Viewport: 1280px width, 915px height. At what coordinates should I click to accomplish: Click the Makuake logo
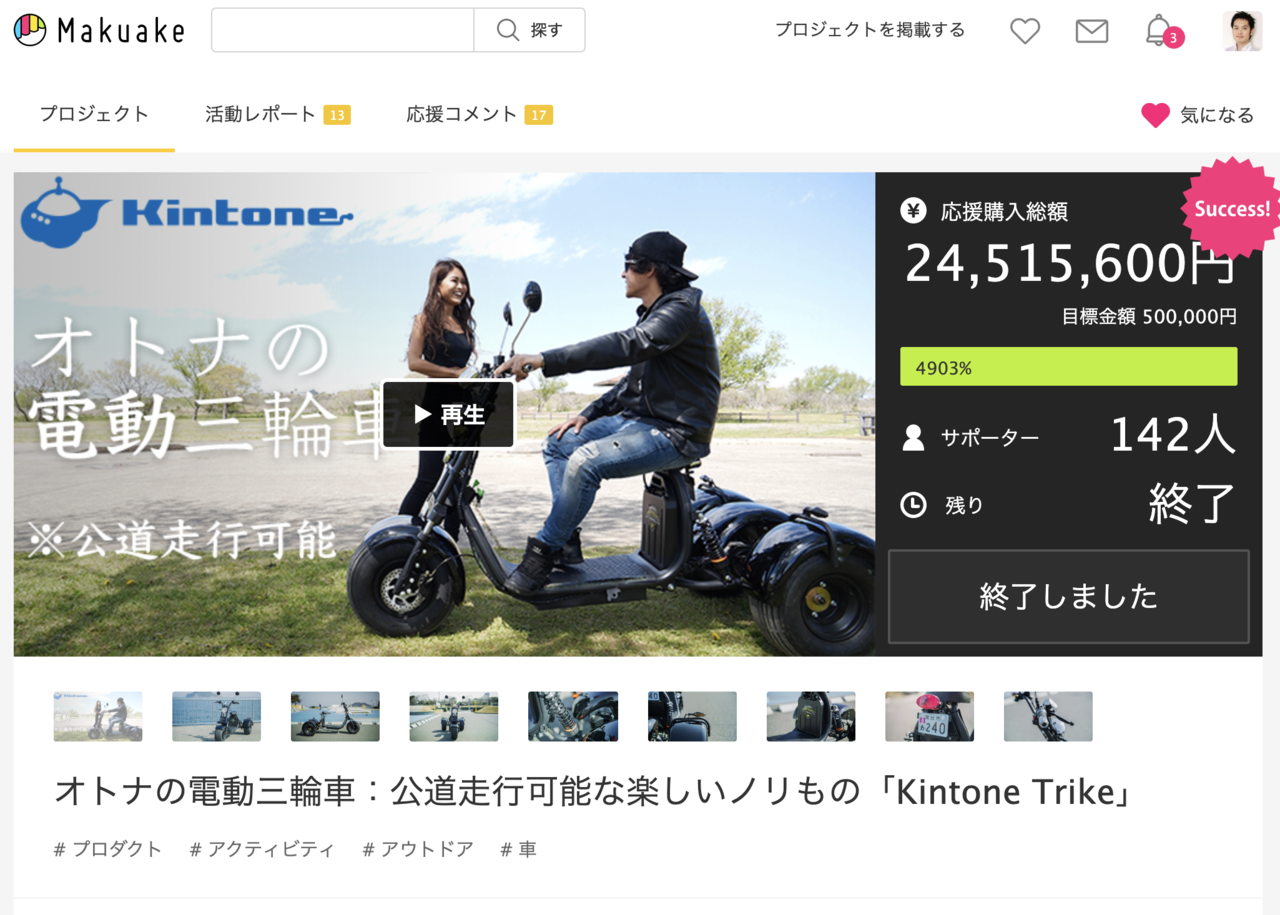(99, 30)
